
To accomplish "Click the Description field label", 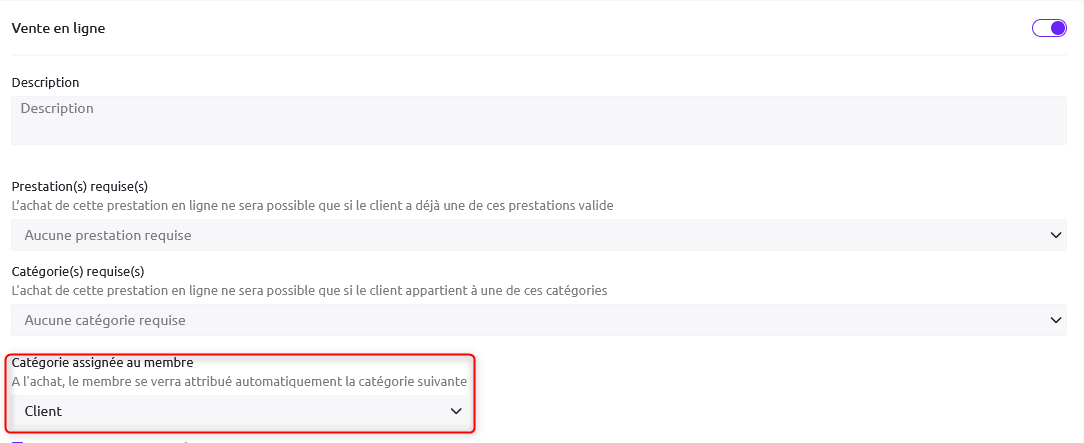I will [45, 82].
